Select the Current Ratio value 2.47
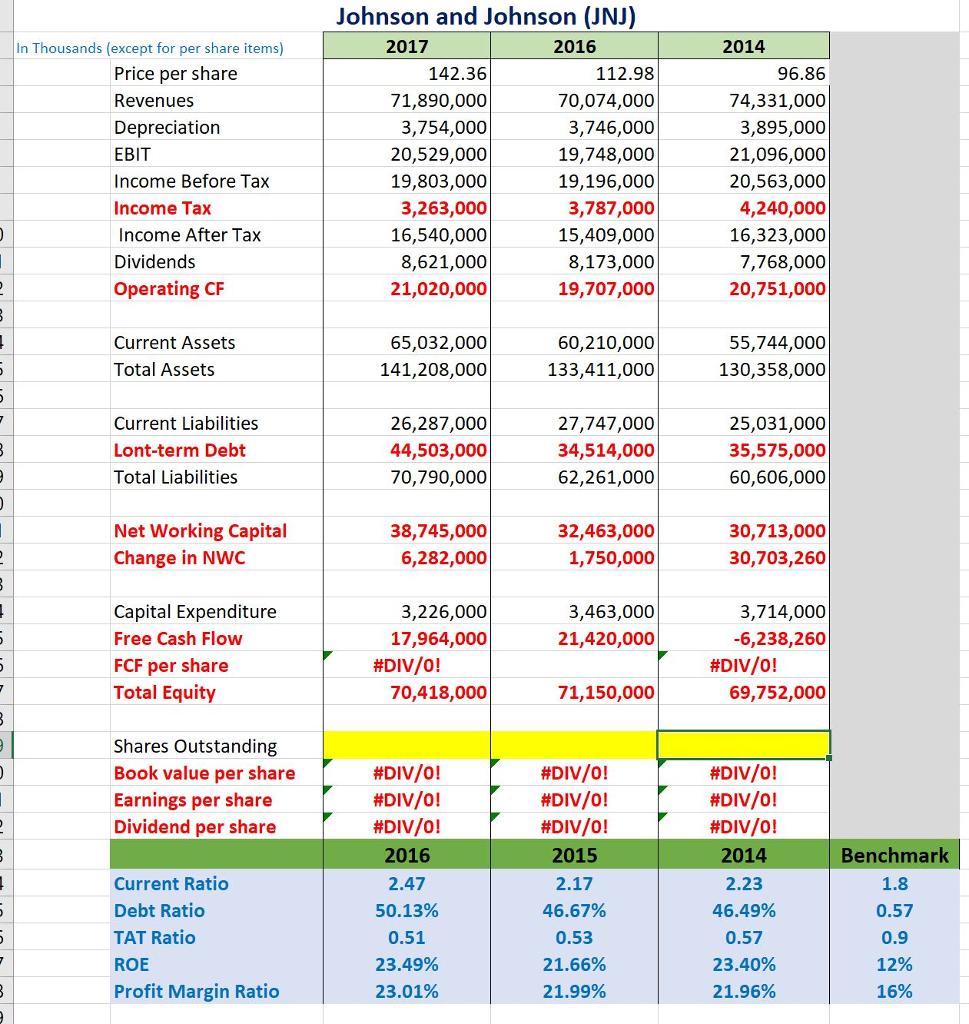The width and height of the screenshot is (969, 1024). coord(405,883)
